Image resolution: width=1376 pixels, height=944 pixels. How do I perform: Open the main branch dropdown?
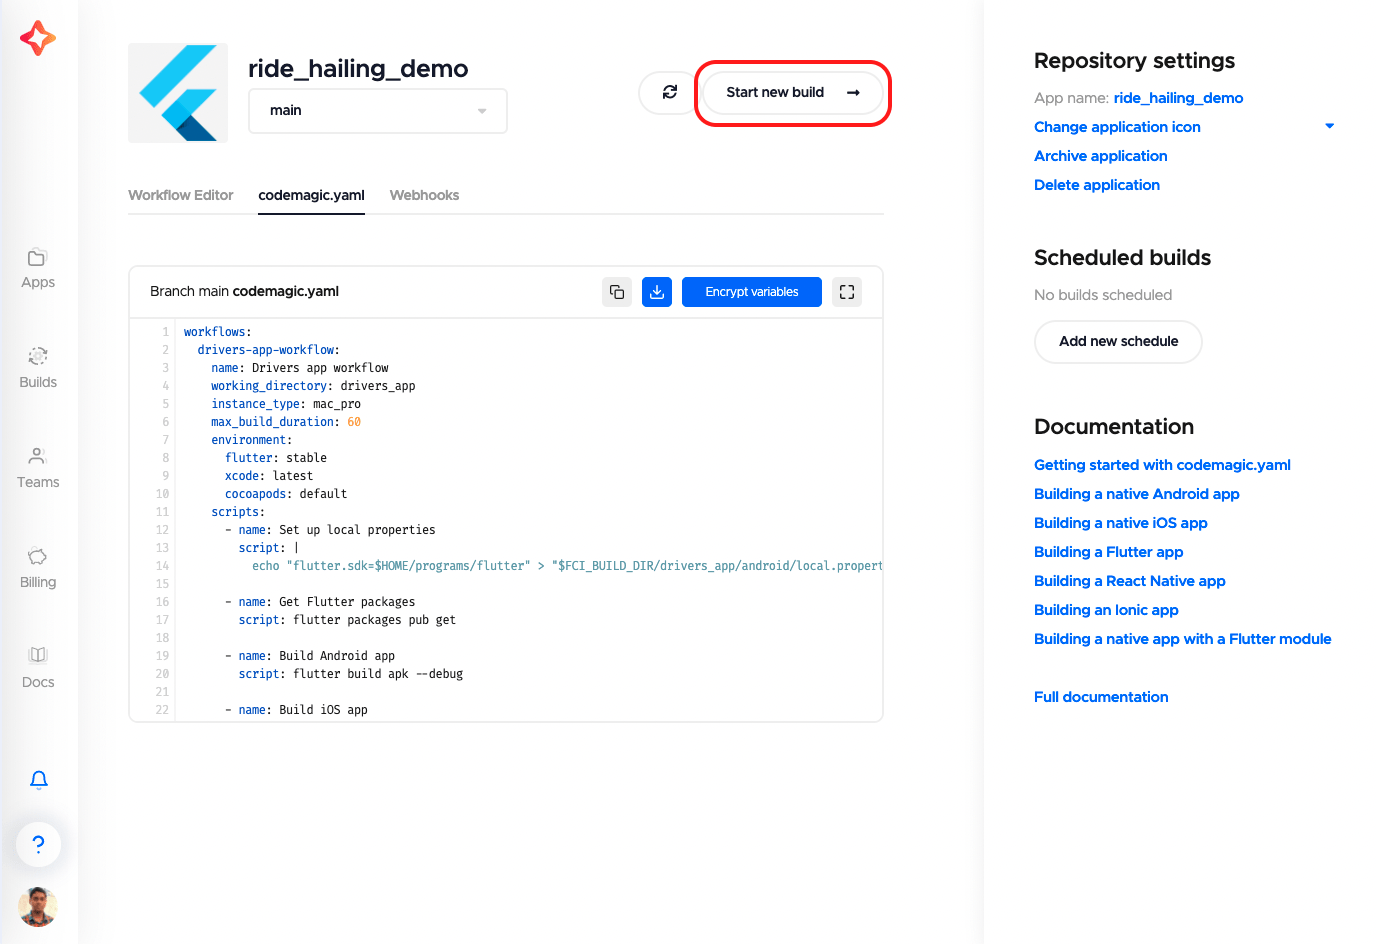378,111
